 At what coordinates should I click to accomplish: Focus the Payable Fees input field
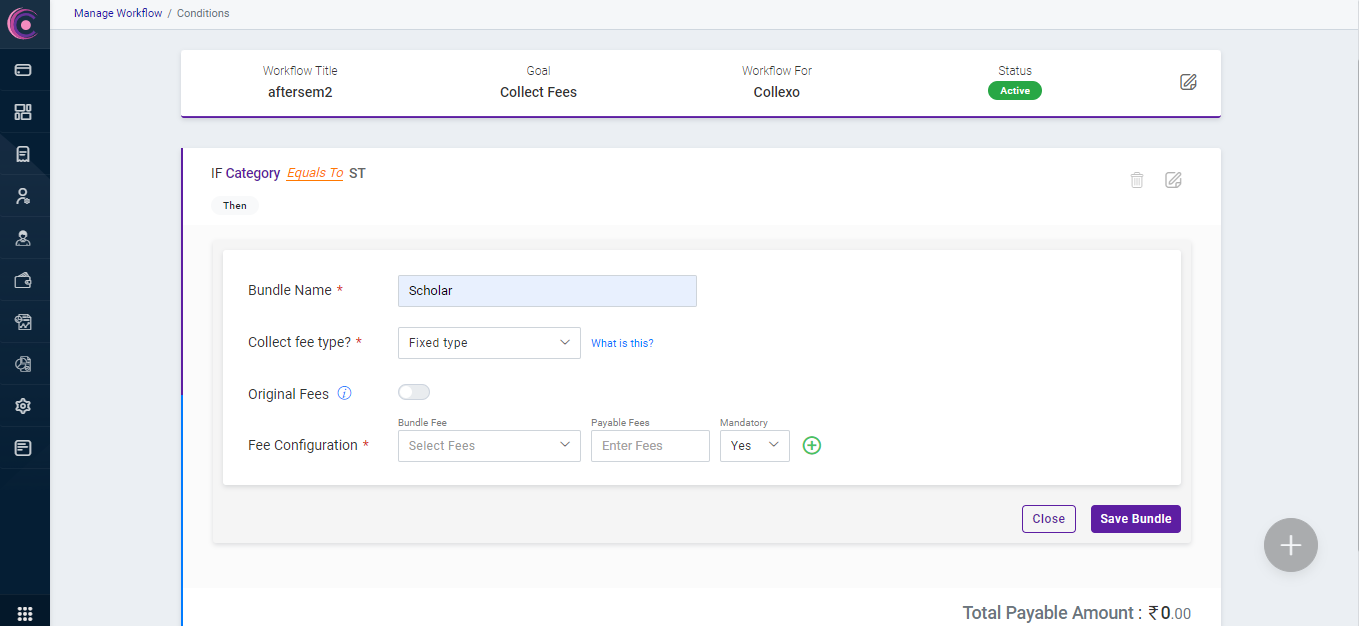tap(650, 446)
